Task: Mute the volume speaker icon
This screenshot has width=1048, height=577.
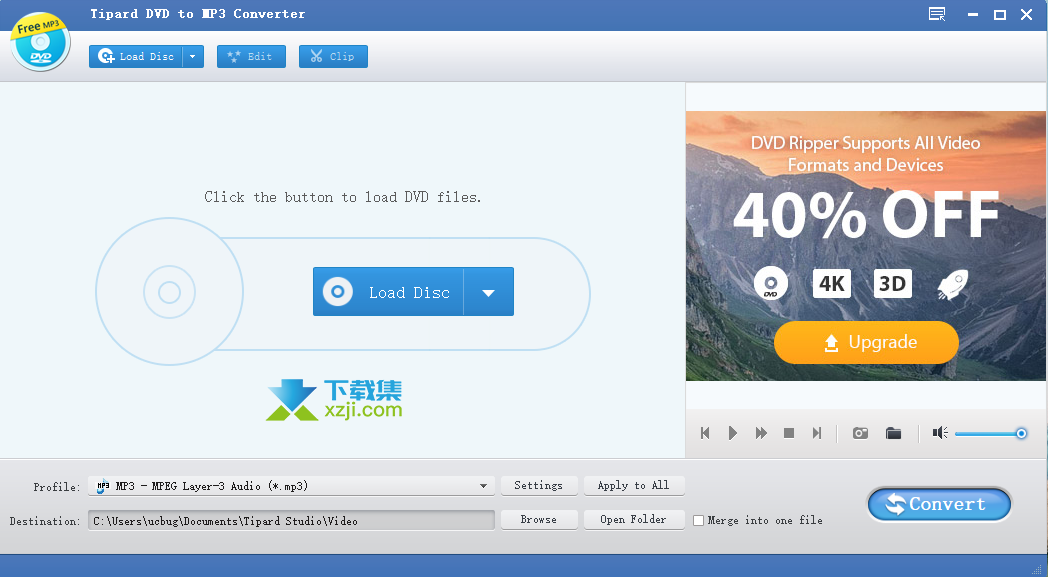Action: pyautogui.click(x=940, y=433)
